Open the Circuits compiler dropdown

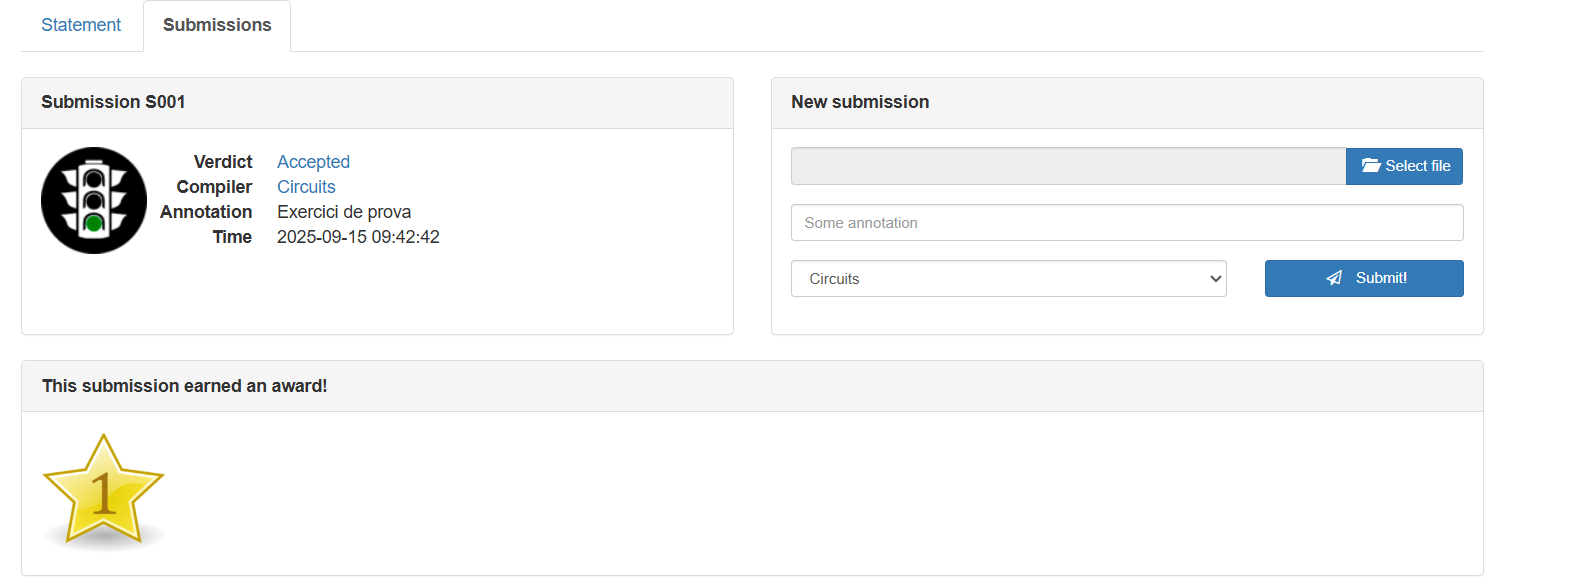(x=1008, y=279)
